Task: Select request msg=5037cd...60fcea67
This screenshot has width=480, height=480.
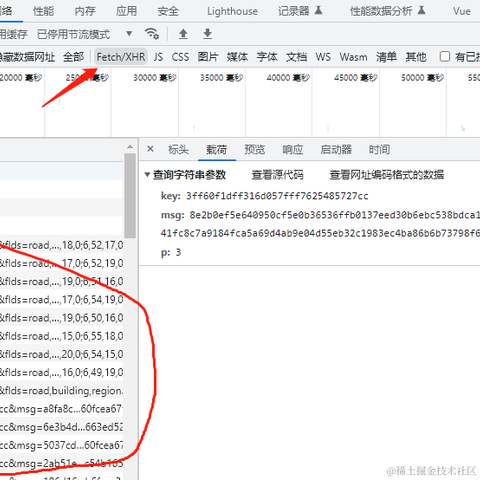Action: pyautogui.click(x=61, y=445)
